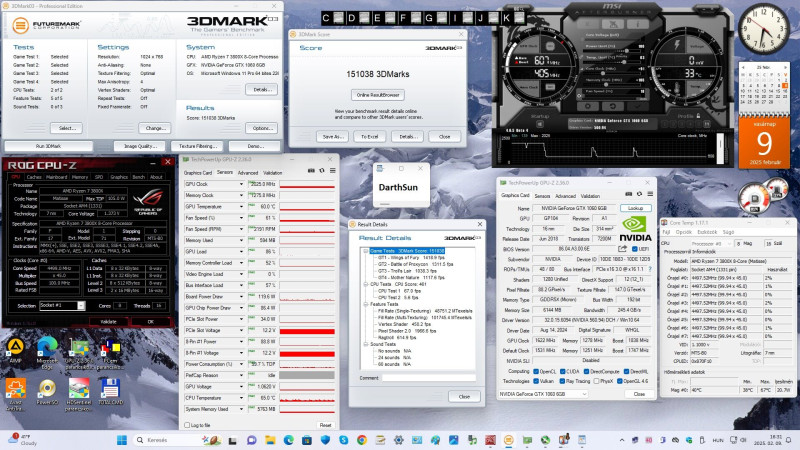Open the Board Power Draw sensor dropdown

point(241,296)
